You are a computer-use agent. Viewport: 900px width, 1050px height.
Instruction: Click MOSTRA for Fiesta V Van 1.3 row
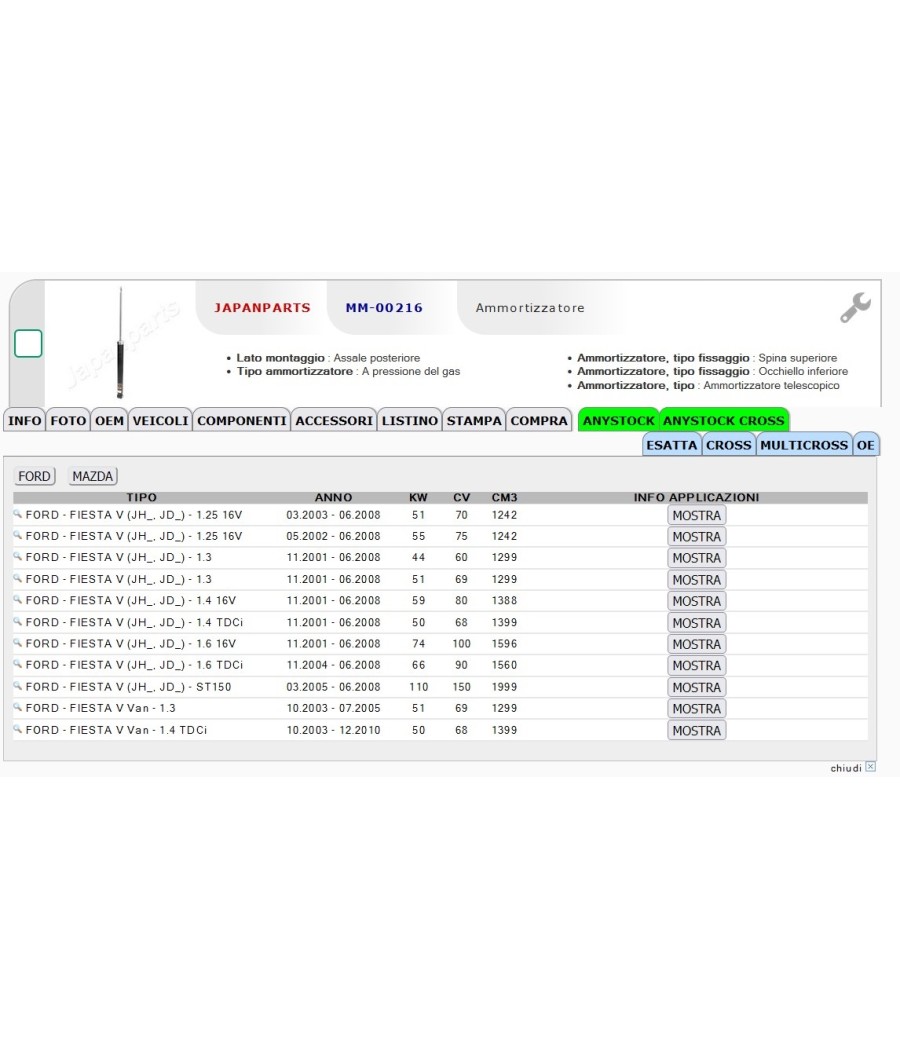[696, 708]
